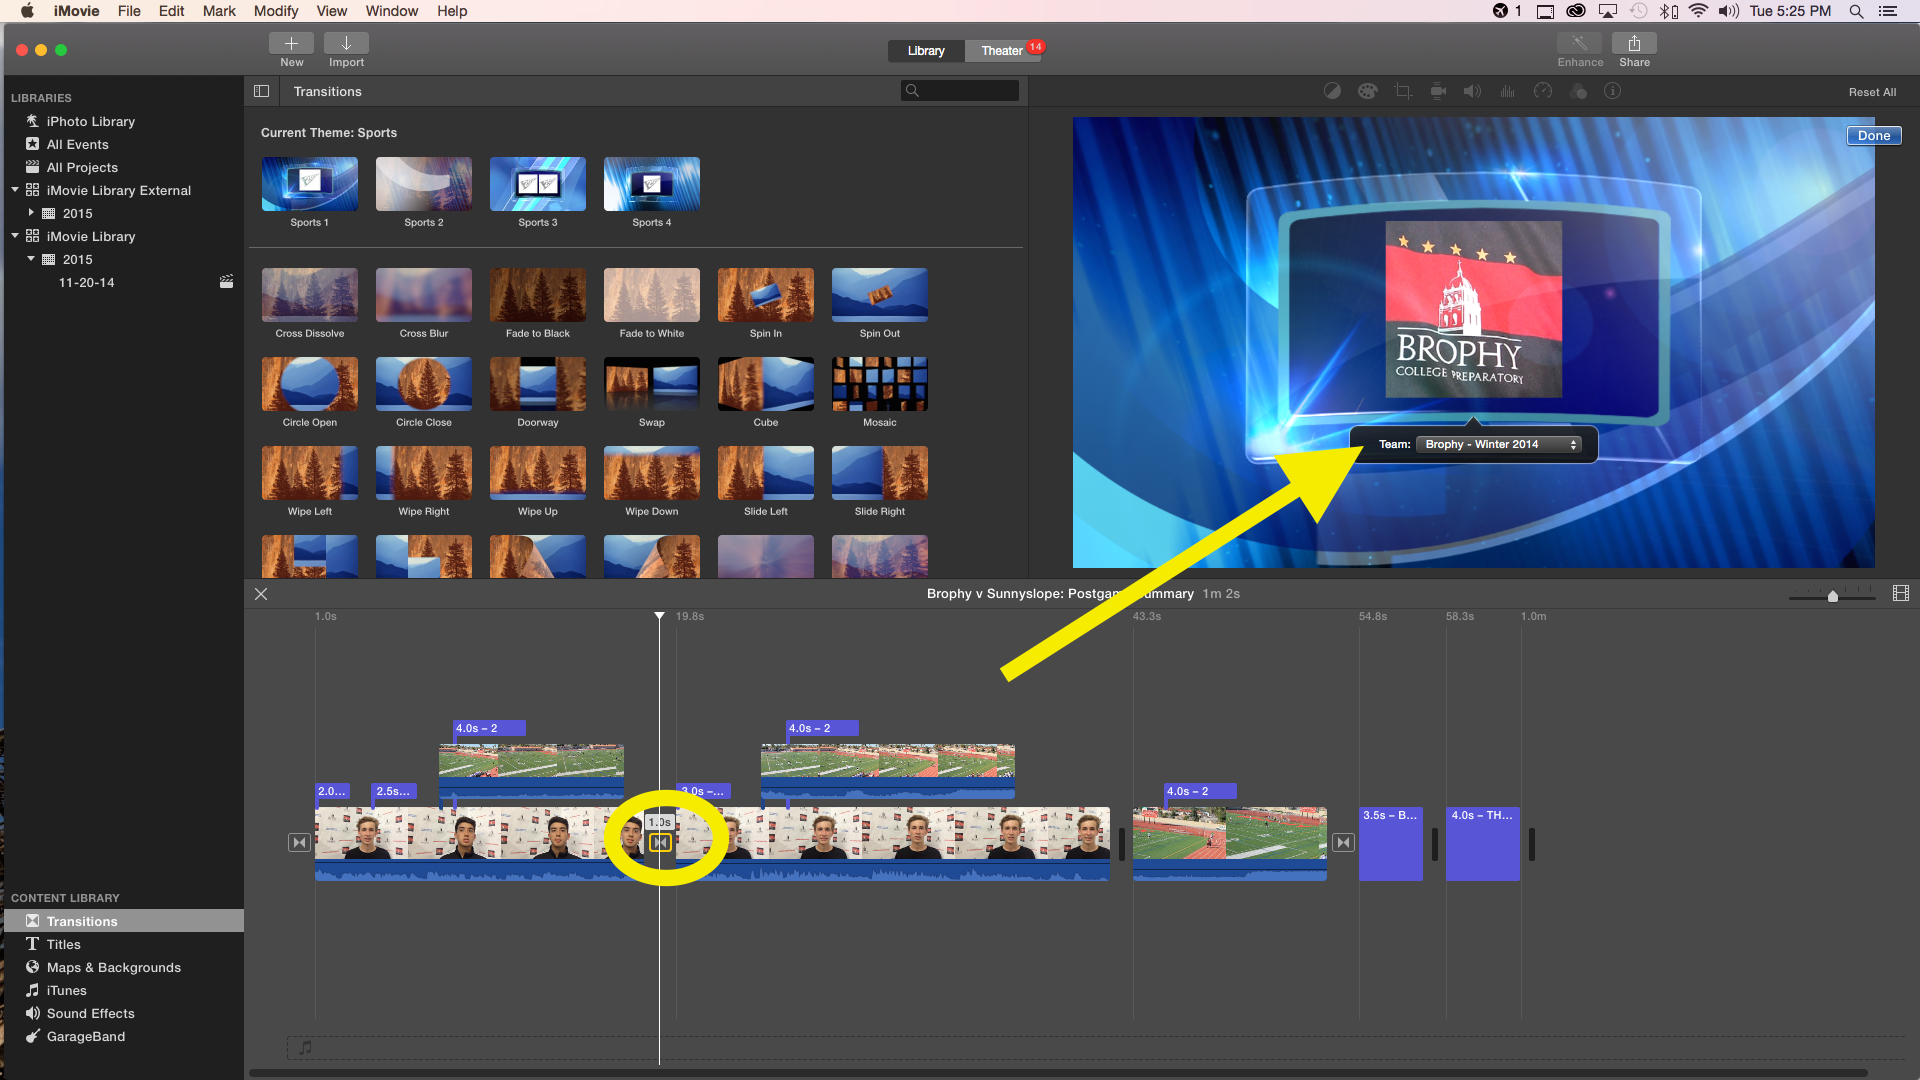1920x1080 pixels.
Task: Choose the Cross Dissolve transition
Action: click(x=309, y=295)
